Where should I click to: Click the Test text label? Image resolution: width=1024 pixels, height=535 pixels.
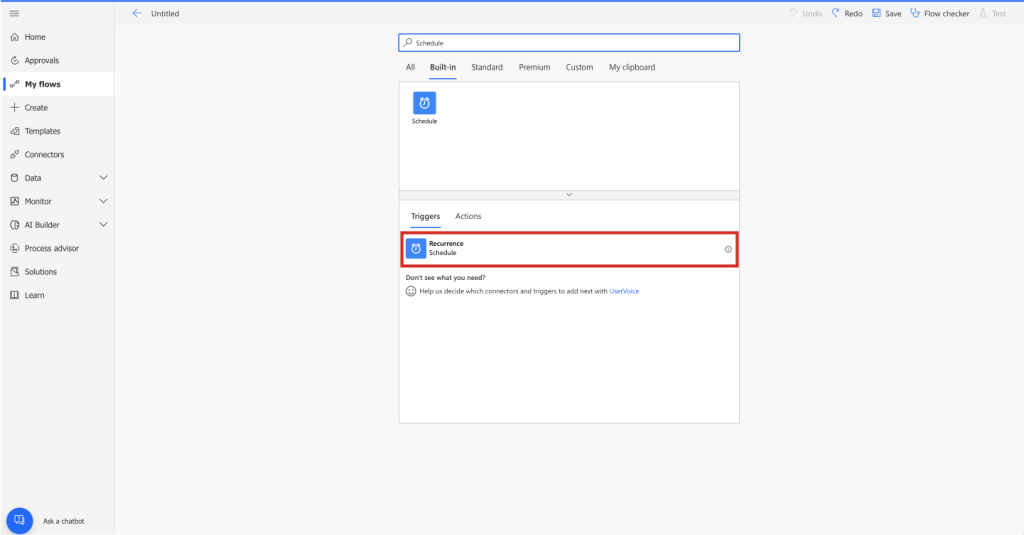pos(999,14)
